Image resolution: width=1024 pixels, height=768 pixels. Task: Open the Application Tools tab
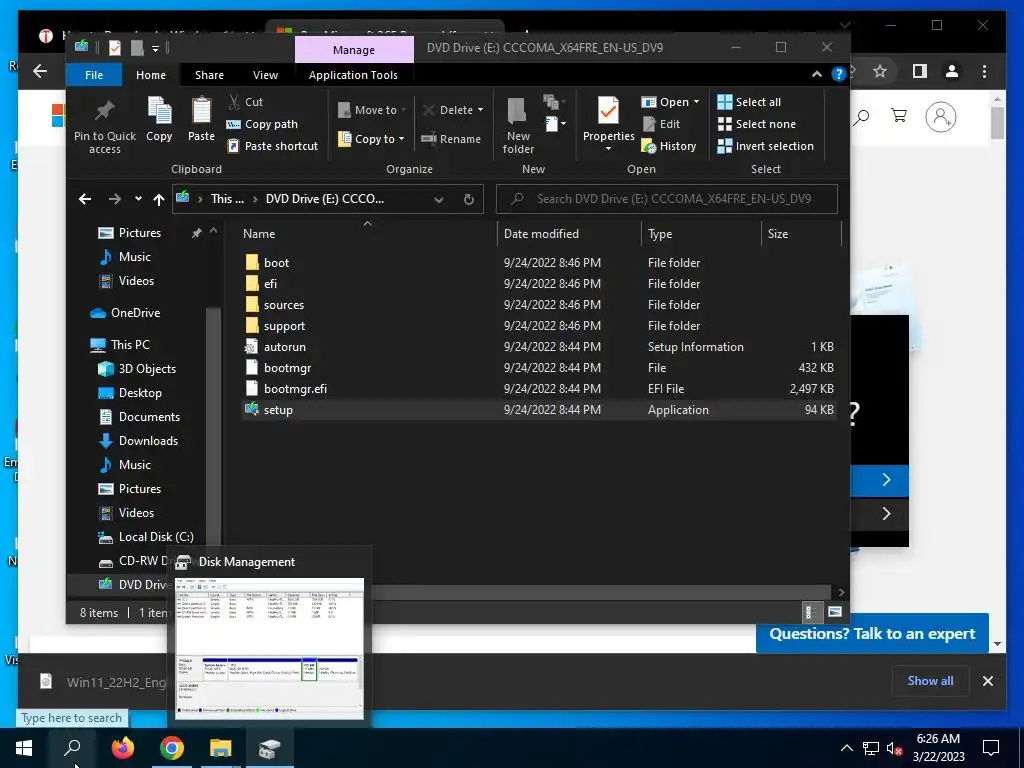[353, 75]
